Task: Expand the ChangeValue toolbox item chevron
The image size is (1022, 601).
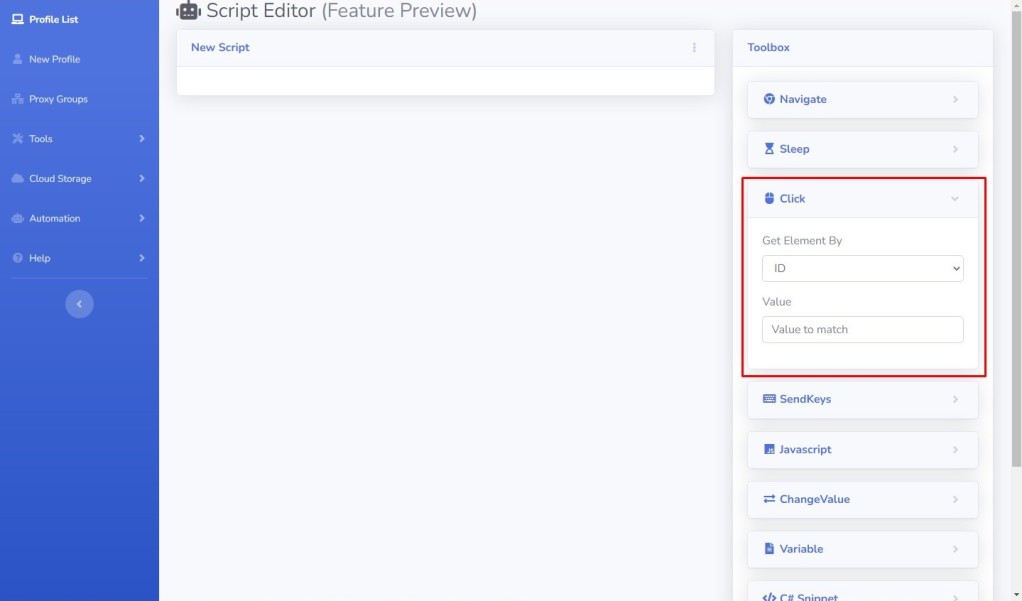Action: [x=955, y=499]
